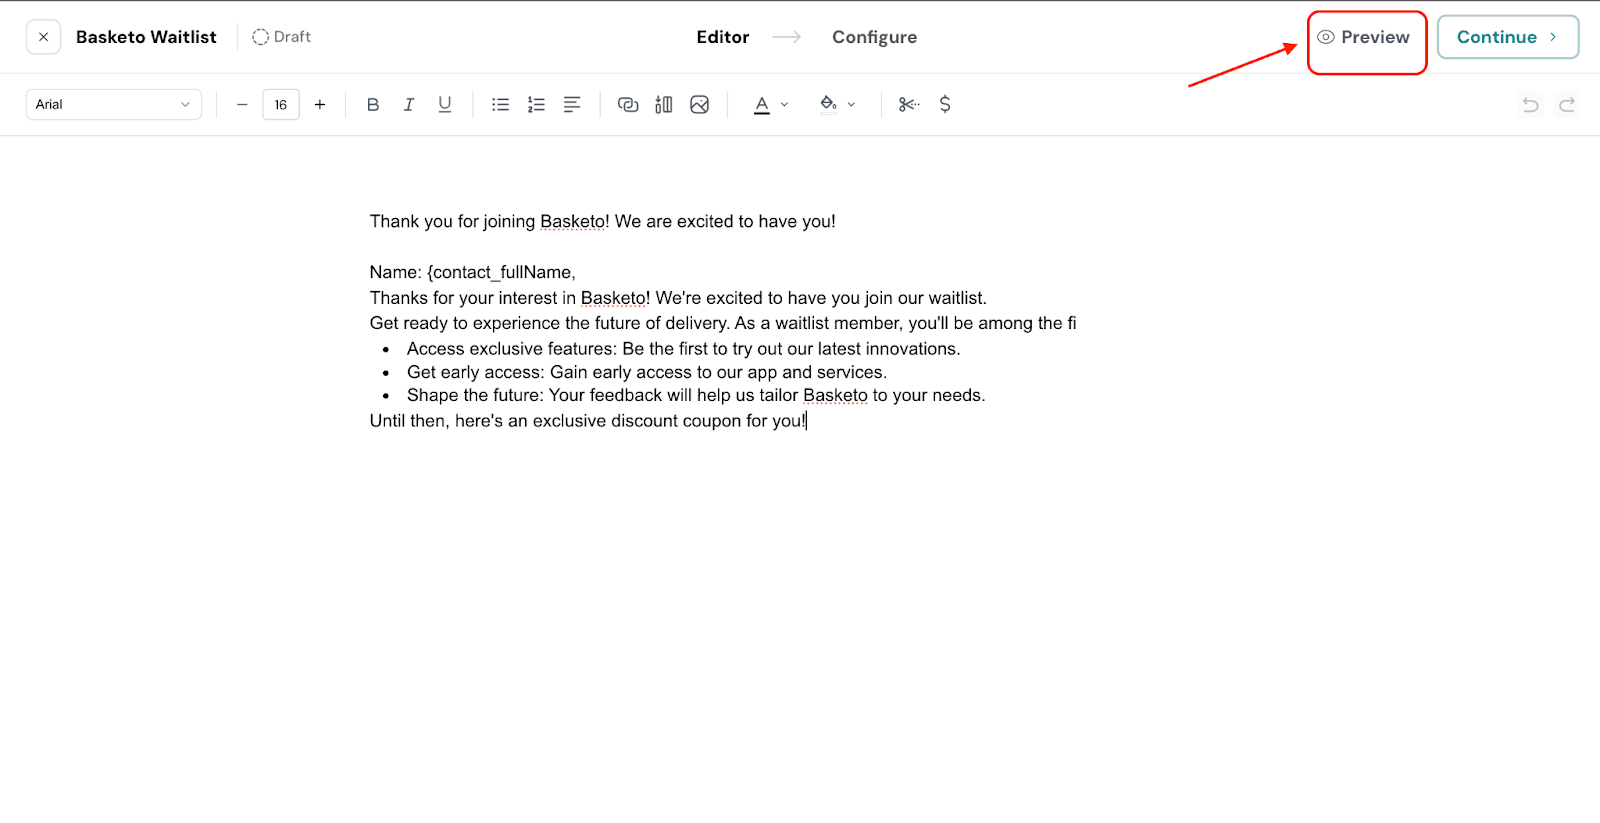Click the undo arrow
The image size is (1600, 823).
click(1530, 104)
